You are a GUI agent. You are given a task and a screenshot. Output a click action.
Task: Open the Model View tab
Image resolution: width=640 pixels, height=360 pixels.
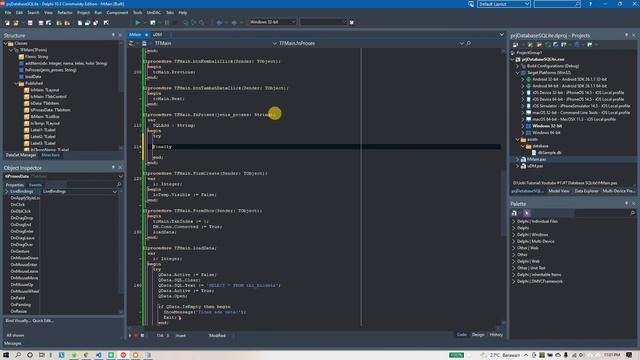coord(559,191)
